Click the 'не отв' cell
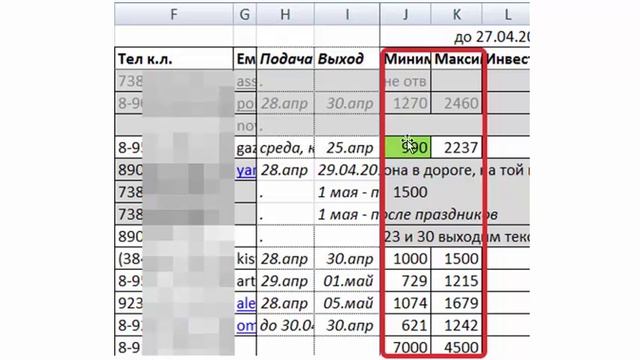Screen dimensions: 640x360 click(407, 81)
